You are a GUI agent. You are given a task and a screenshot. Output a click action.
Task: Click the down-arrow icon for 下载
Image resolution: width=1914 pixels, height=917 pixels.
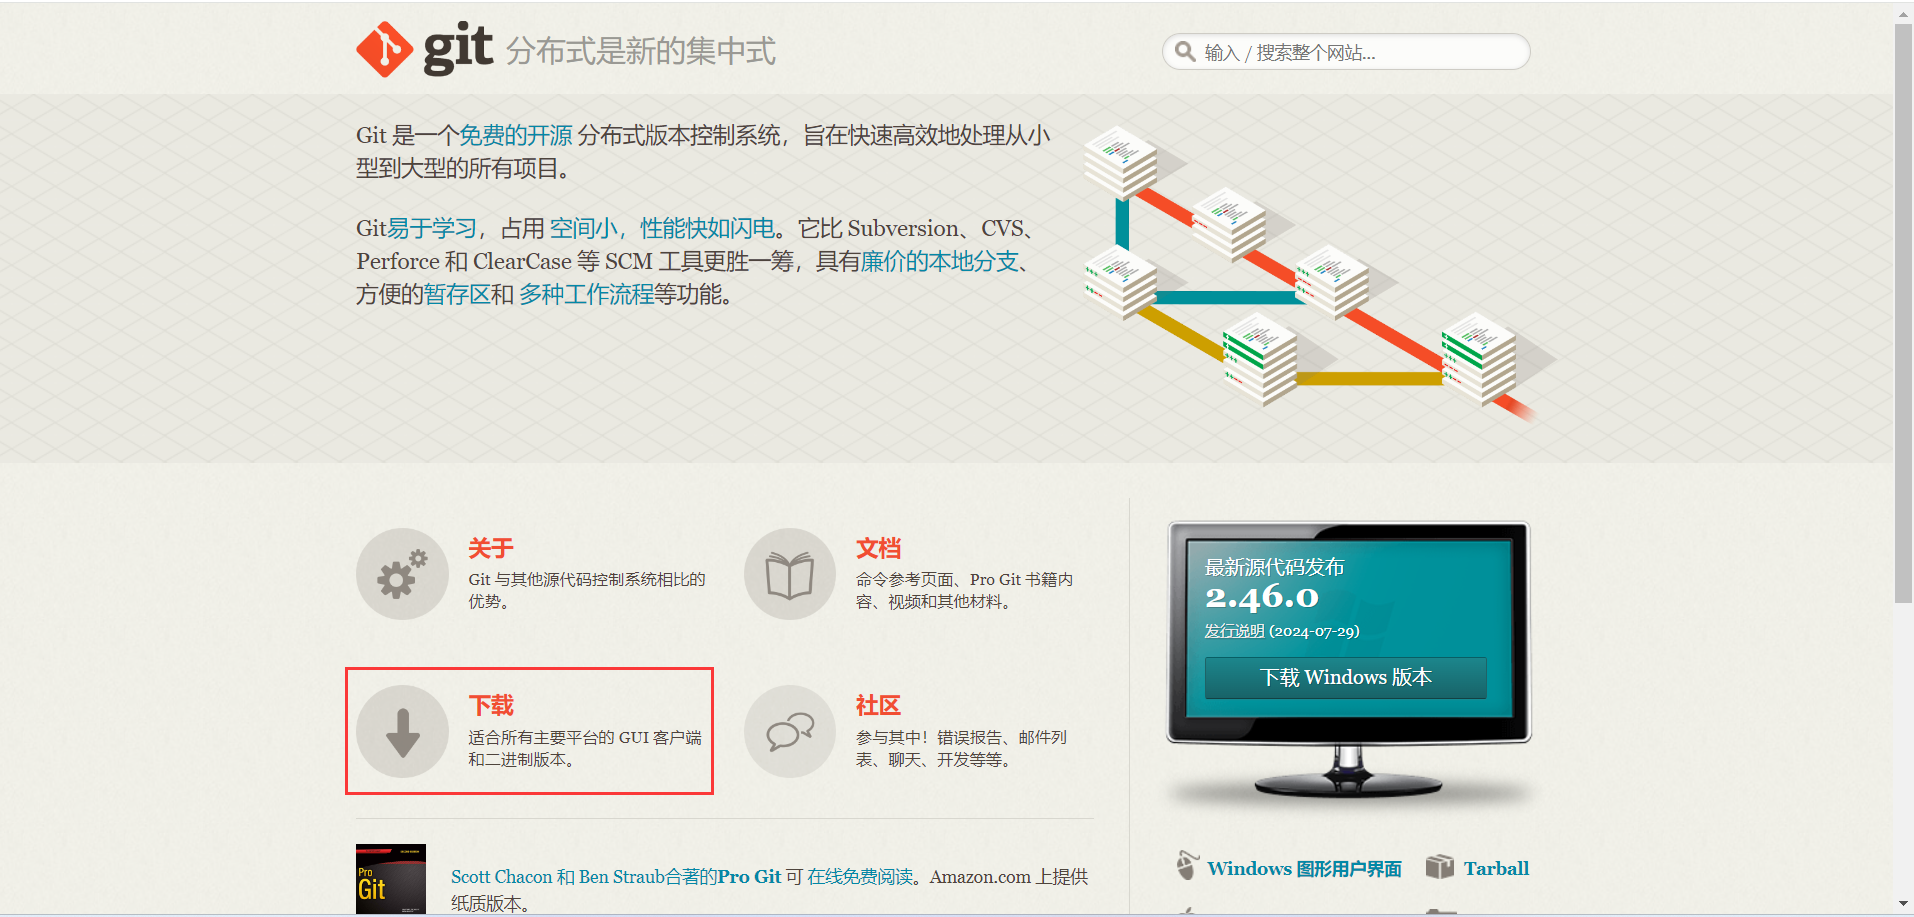point(402,731)
